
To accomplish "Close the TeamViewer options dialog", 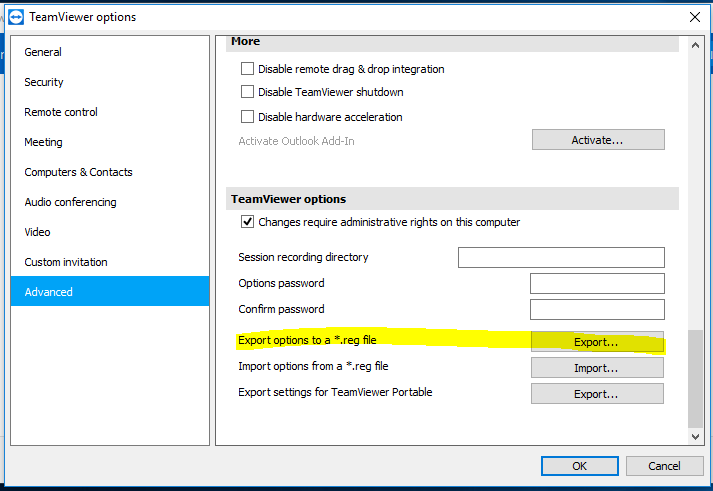I will click(695, 16).
